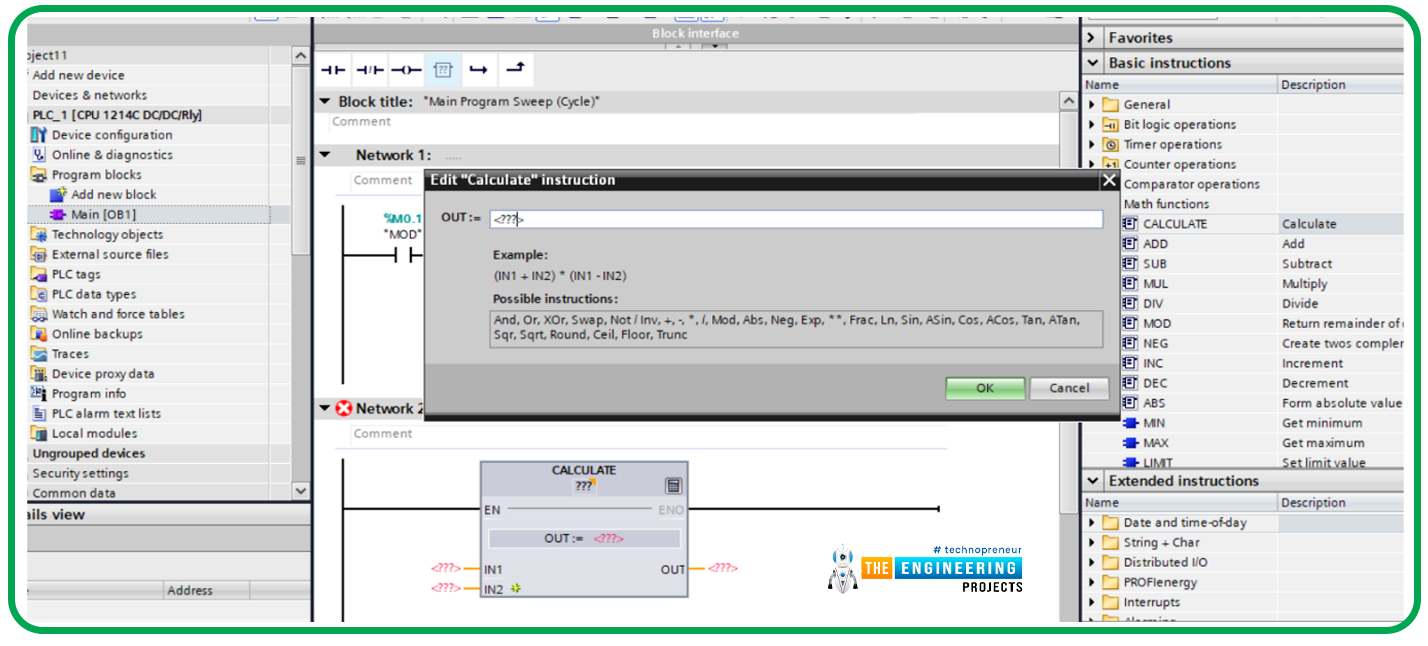Click editor scroll up arrow
Screen dimensions: 1428x646
pyautogui.click(x=1069, y=102)
